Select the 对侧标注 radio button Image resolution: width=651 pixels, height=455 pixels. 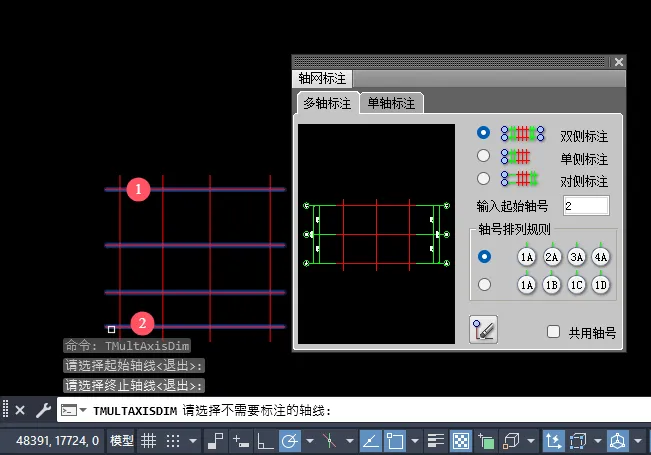pos(483,179)
